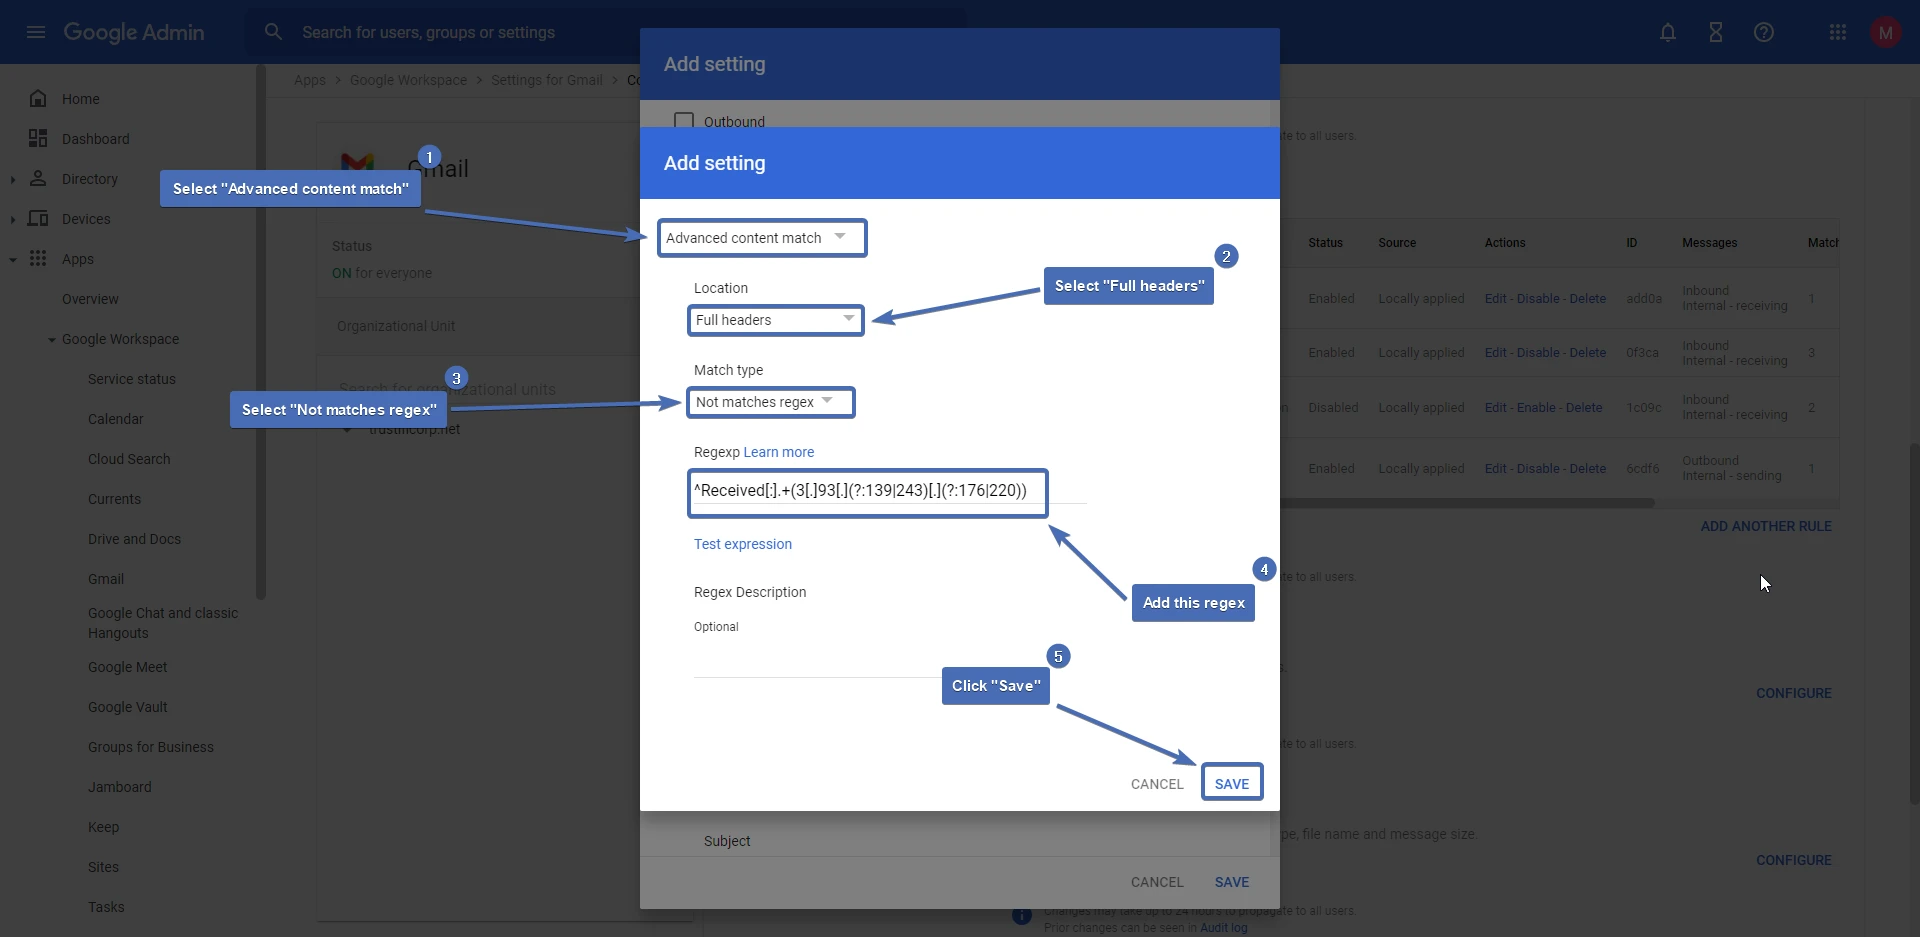The width and height of the screenshot is (1920, 937).
Task: Click the hourglass pending tasks icon
Action: pyautogui.click(x=1716, y=32)
